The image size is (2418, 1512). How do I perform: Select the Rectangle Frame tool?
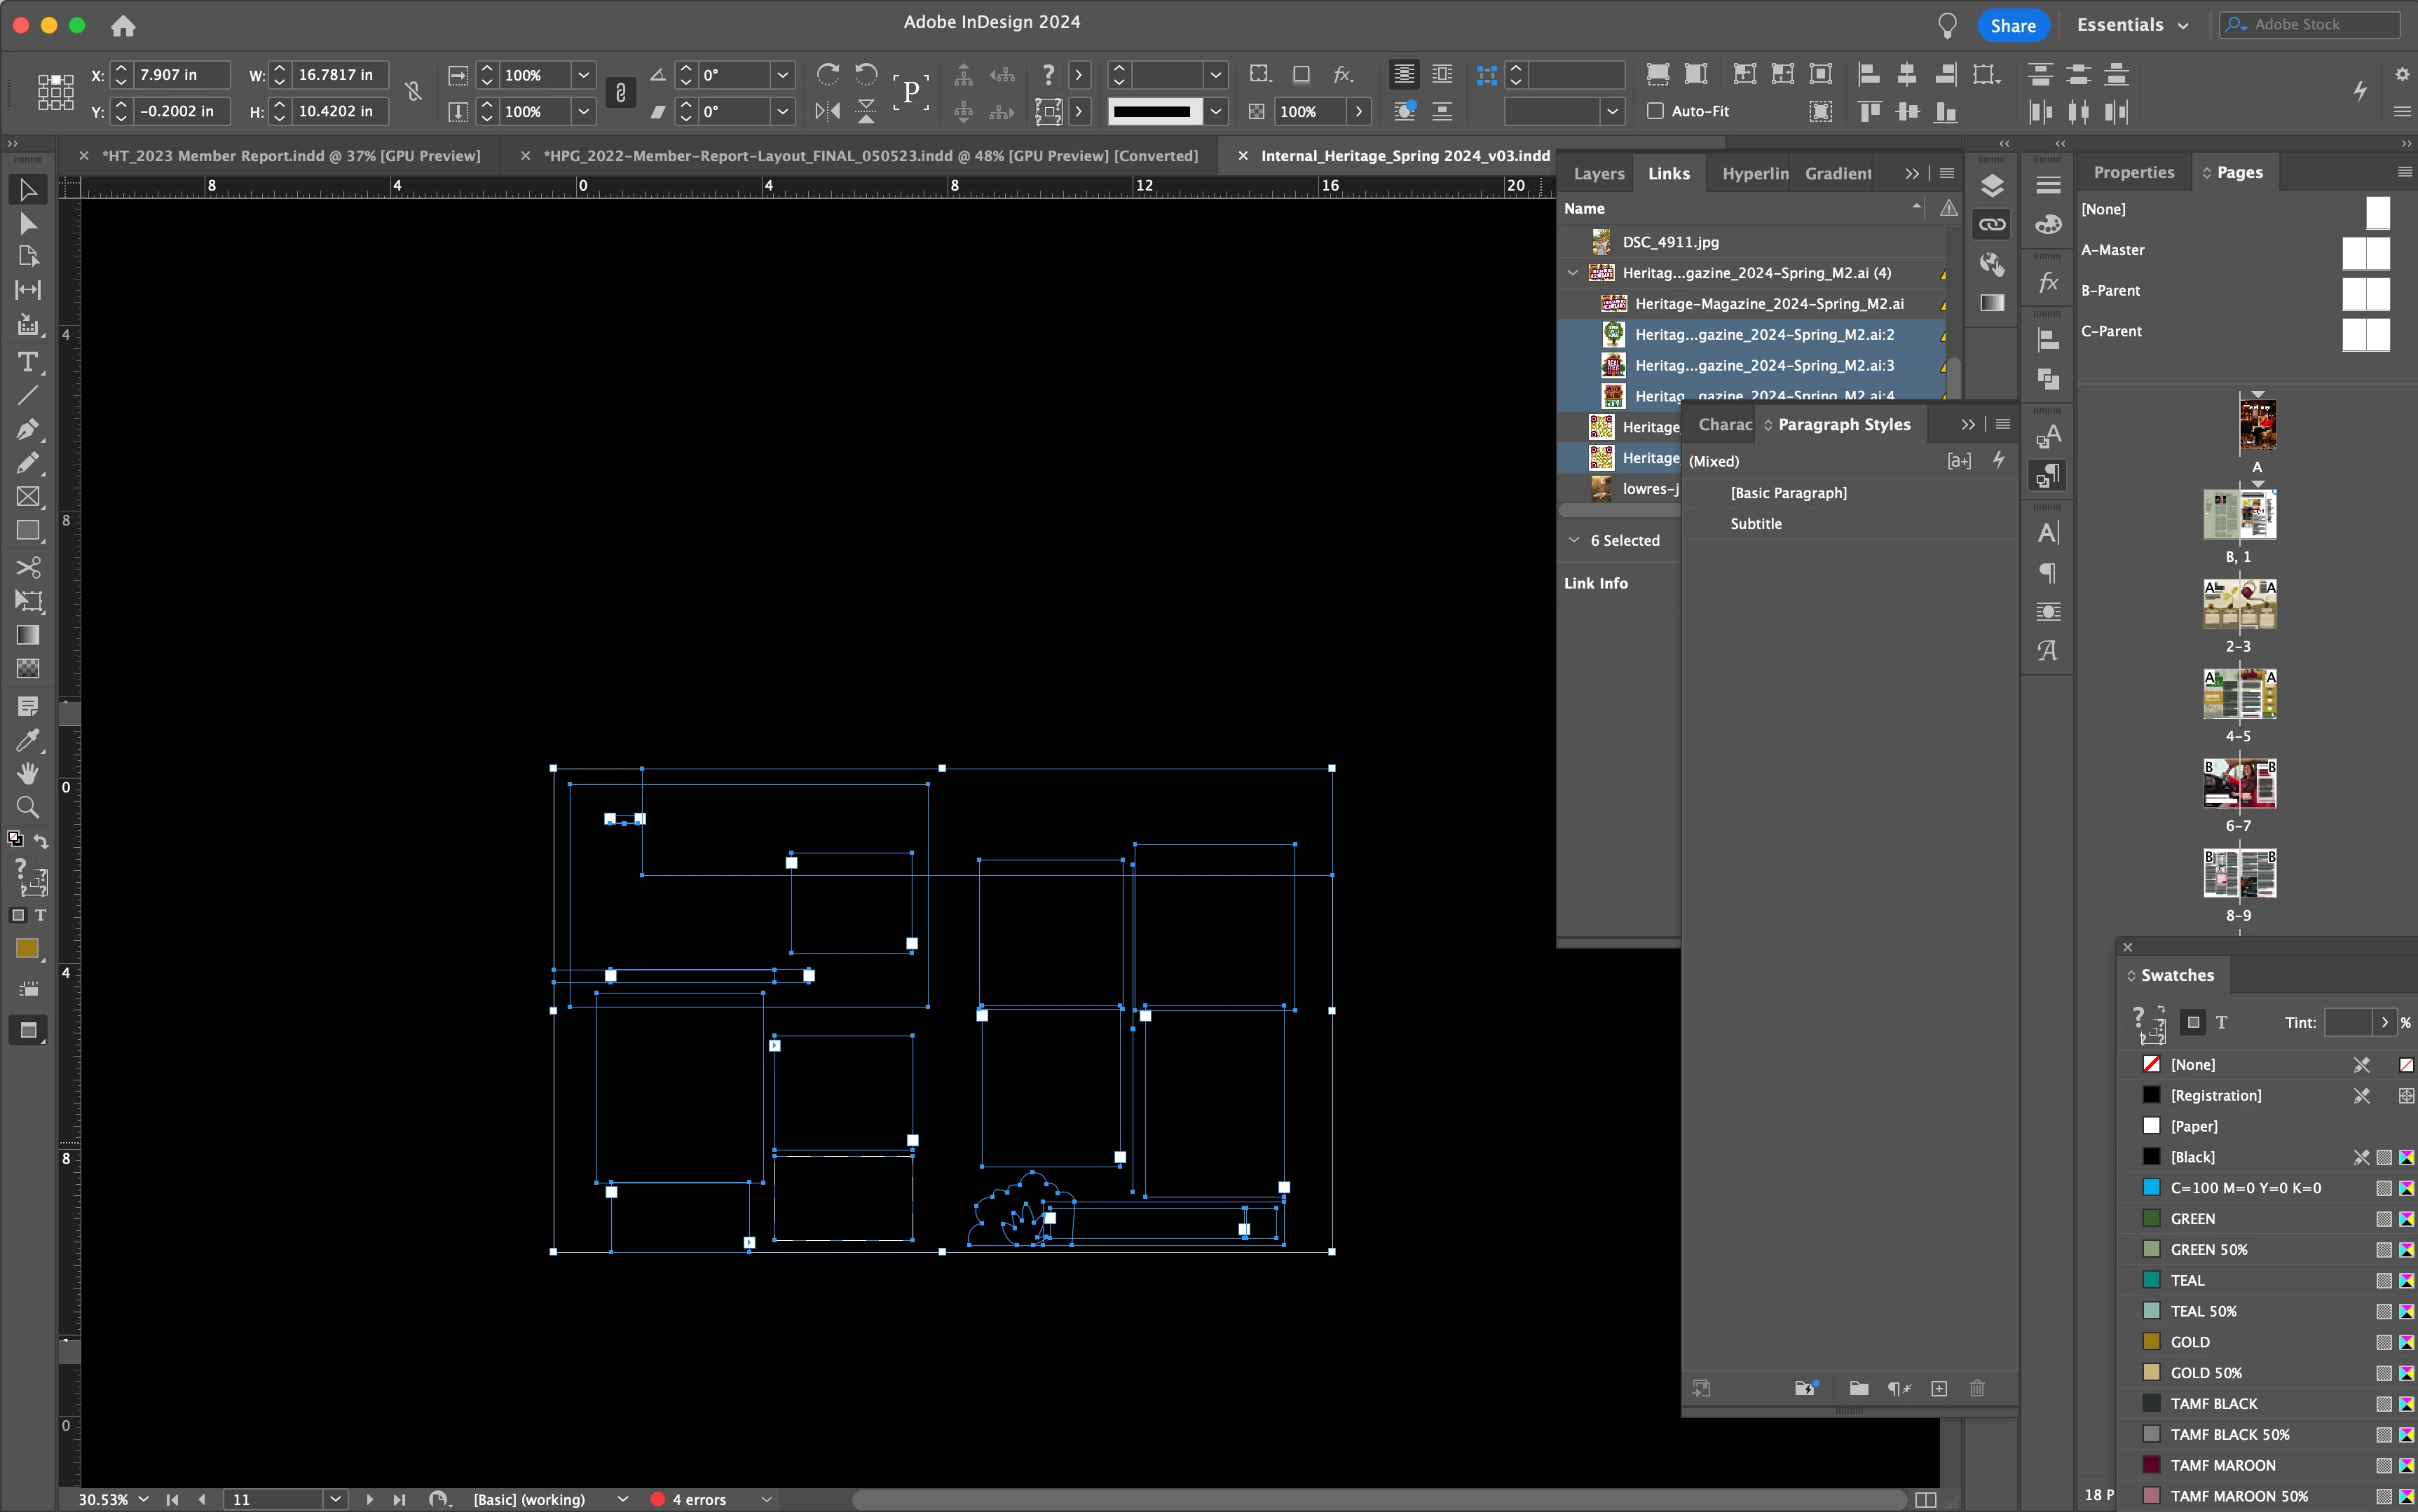pos(28,497)
